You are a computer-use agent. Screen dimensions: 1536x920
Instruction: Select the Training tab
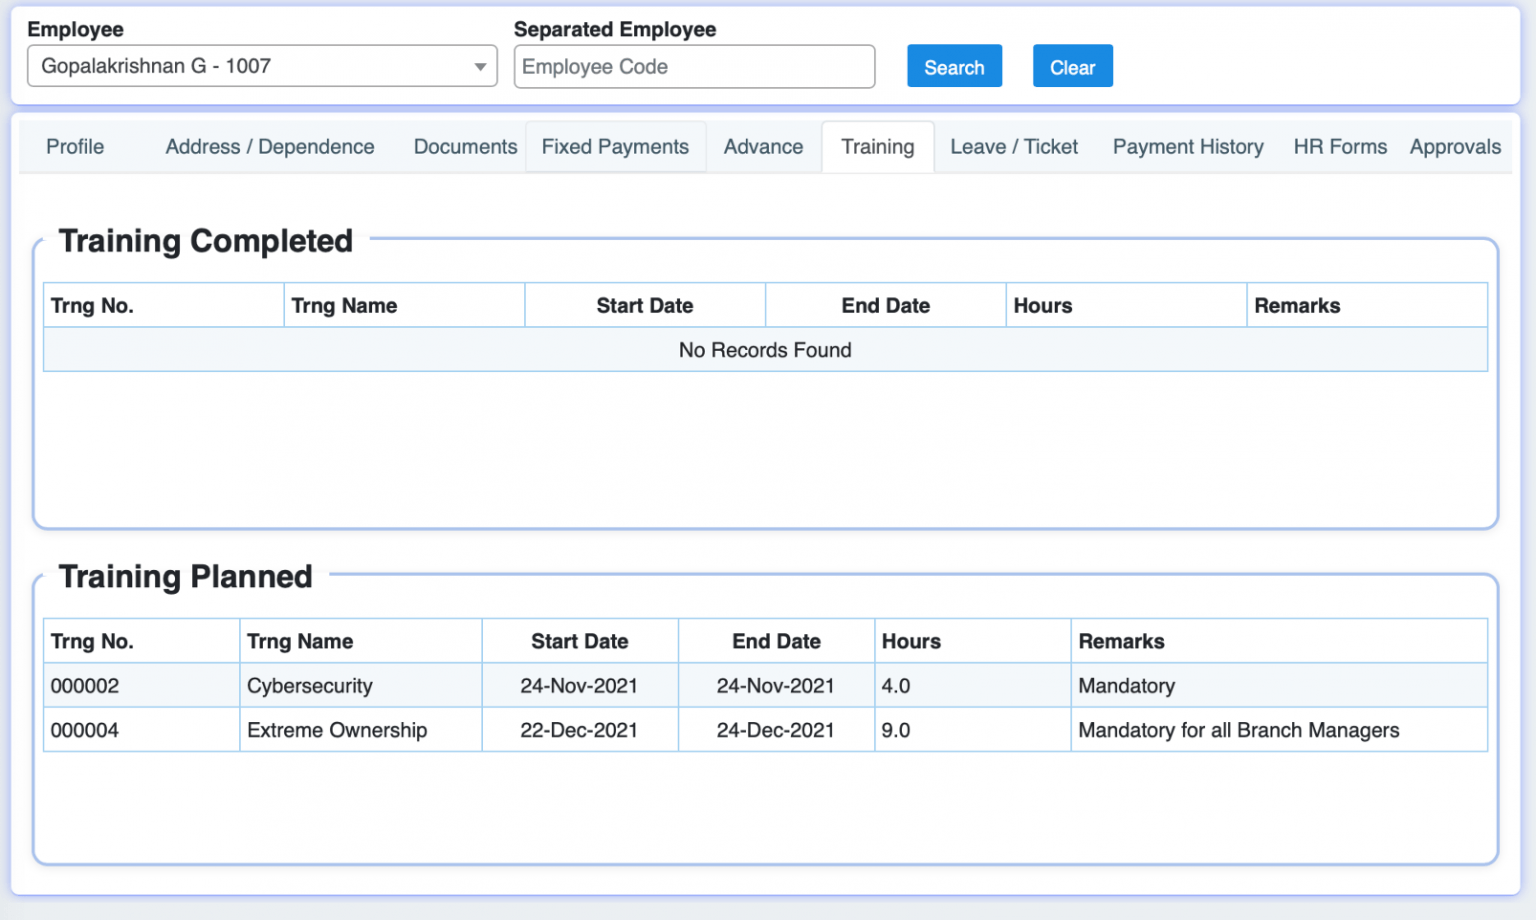click(x=877, y=147)
